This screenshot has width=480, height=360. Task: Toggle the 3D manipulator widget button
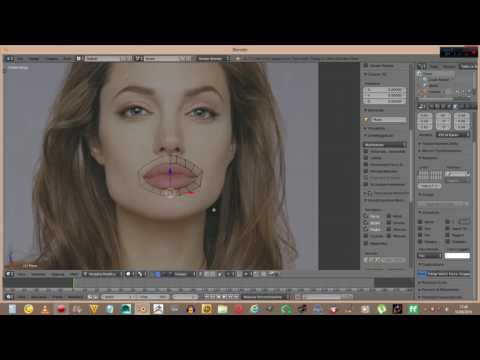click(158, 274)
